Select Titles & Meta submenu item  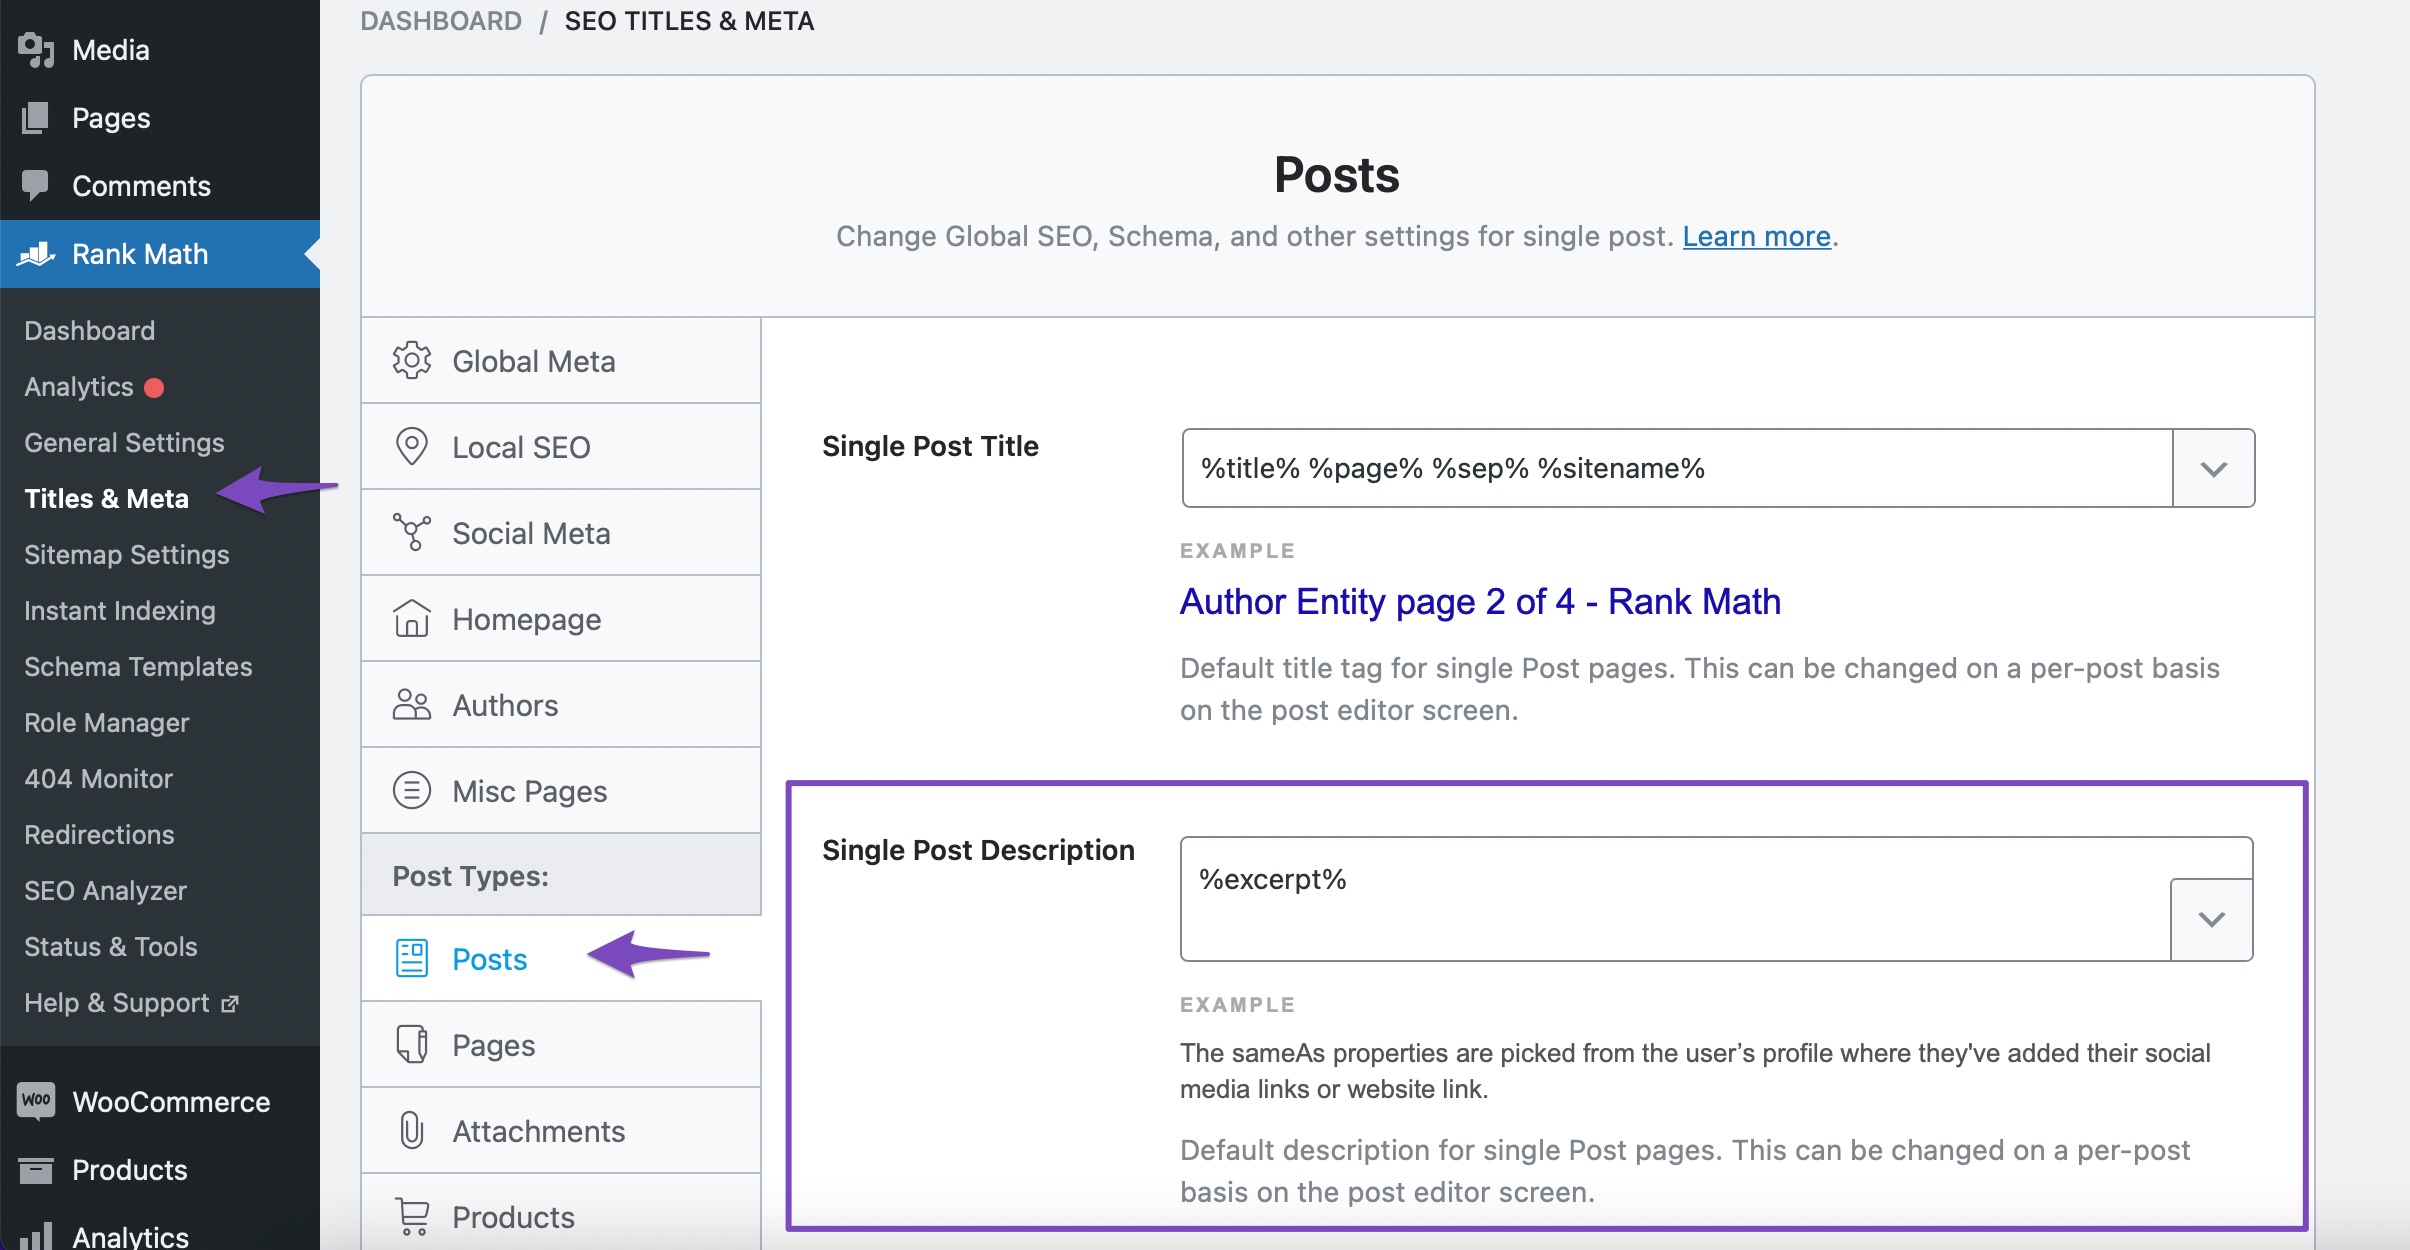(x=106, y=499)
